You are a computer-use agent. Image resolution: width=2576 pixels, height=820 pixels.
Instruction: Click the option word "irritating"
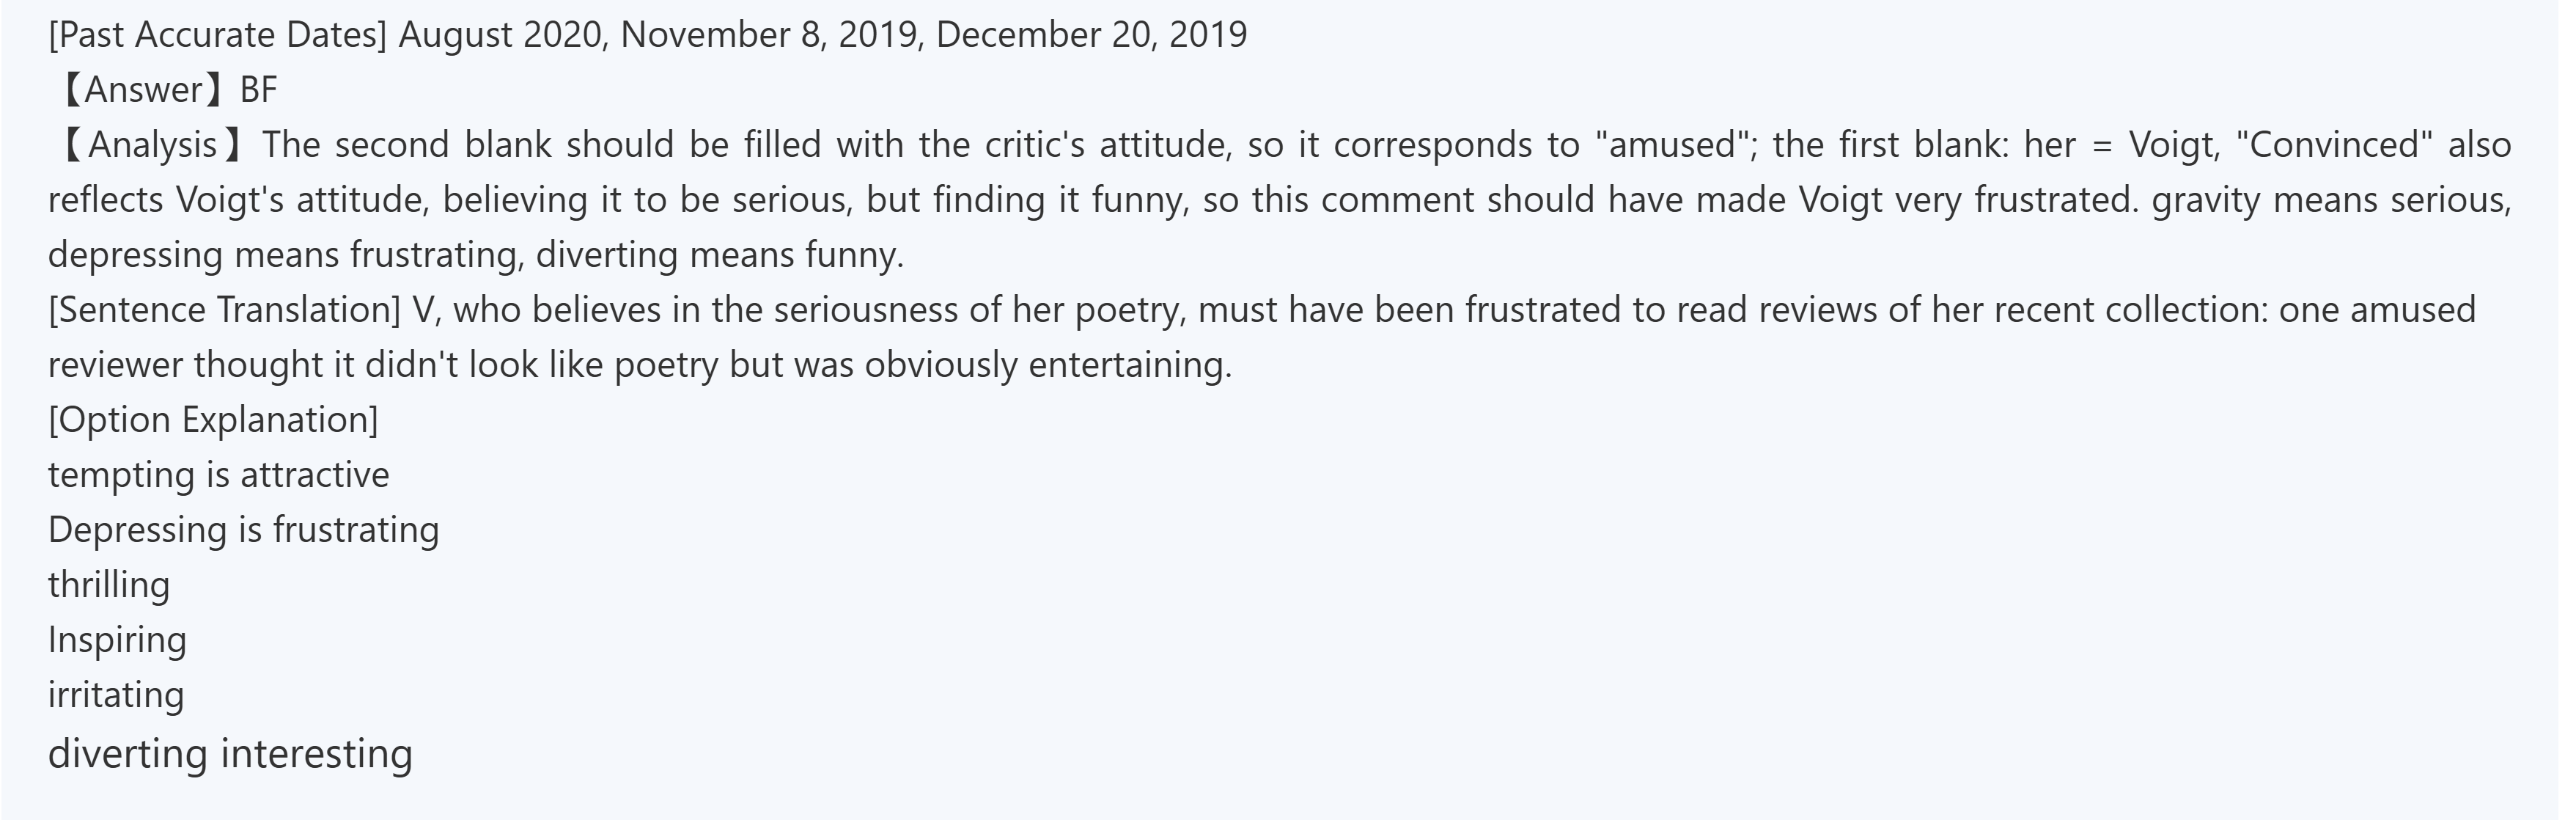[x=116, y=695]
